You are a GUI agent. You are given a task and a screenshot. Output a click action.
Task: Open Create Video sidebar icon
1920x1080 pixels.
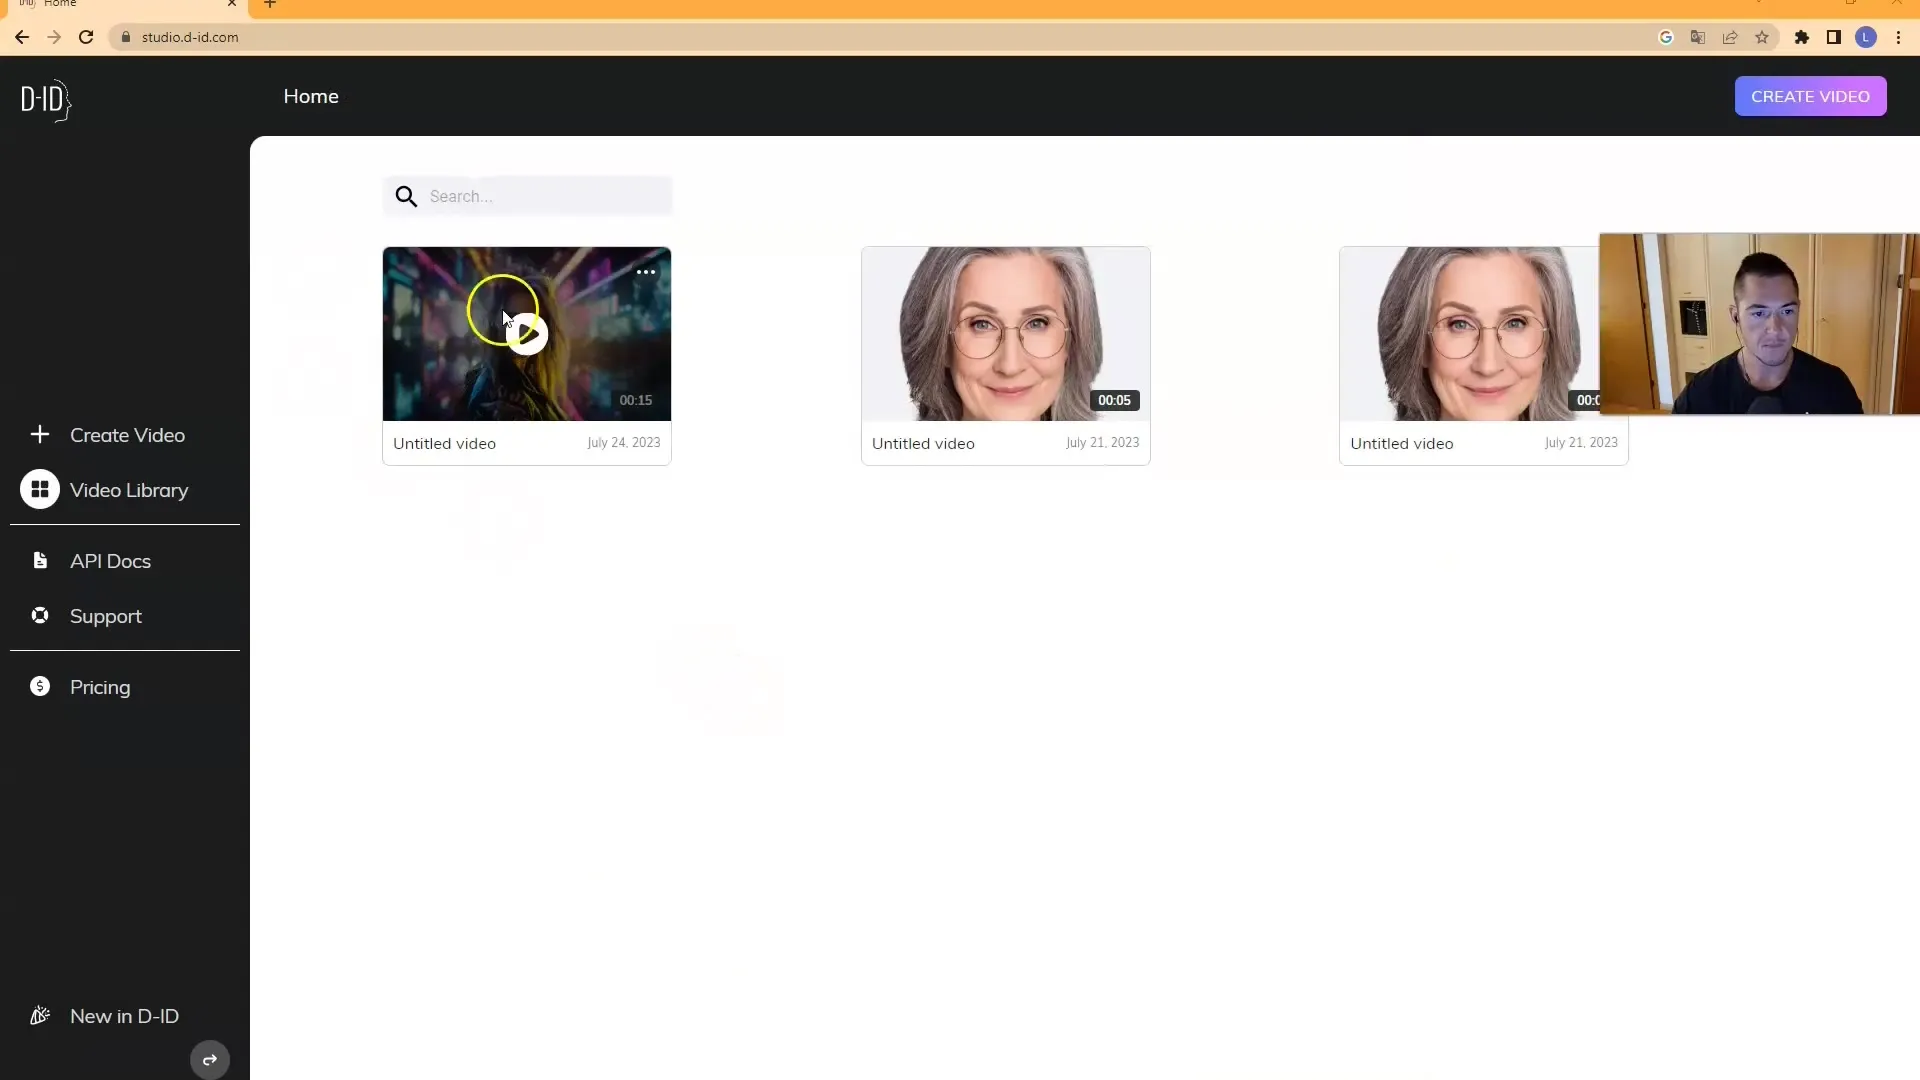point(38,434)
